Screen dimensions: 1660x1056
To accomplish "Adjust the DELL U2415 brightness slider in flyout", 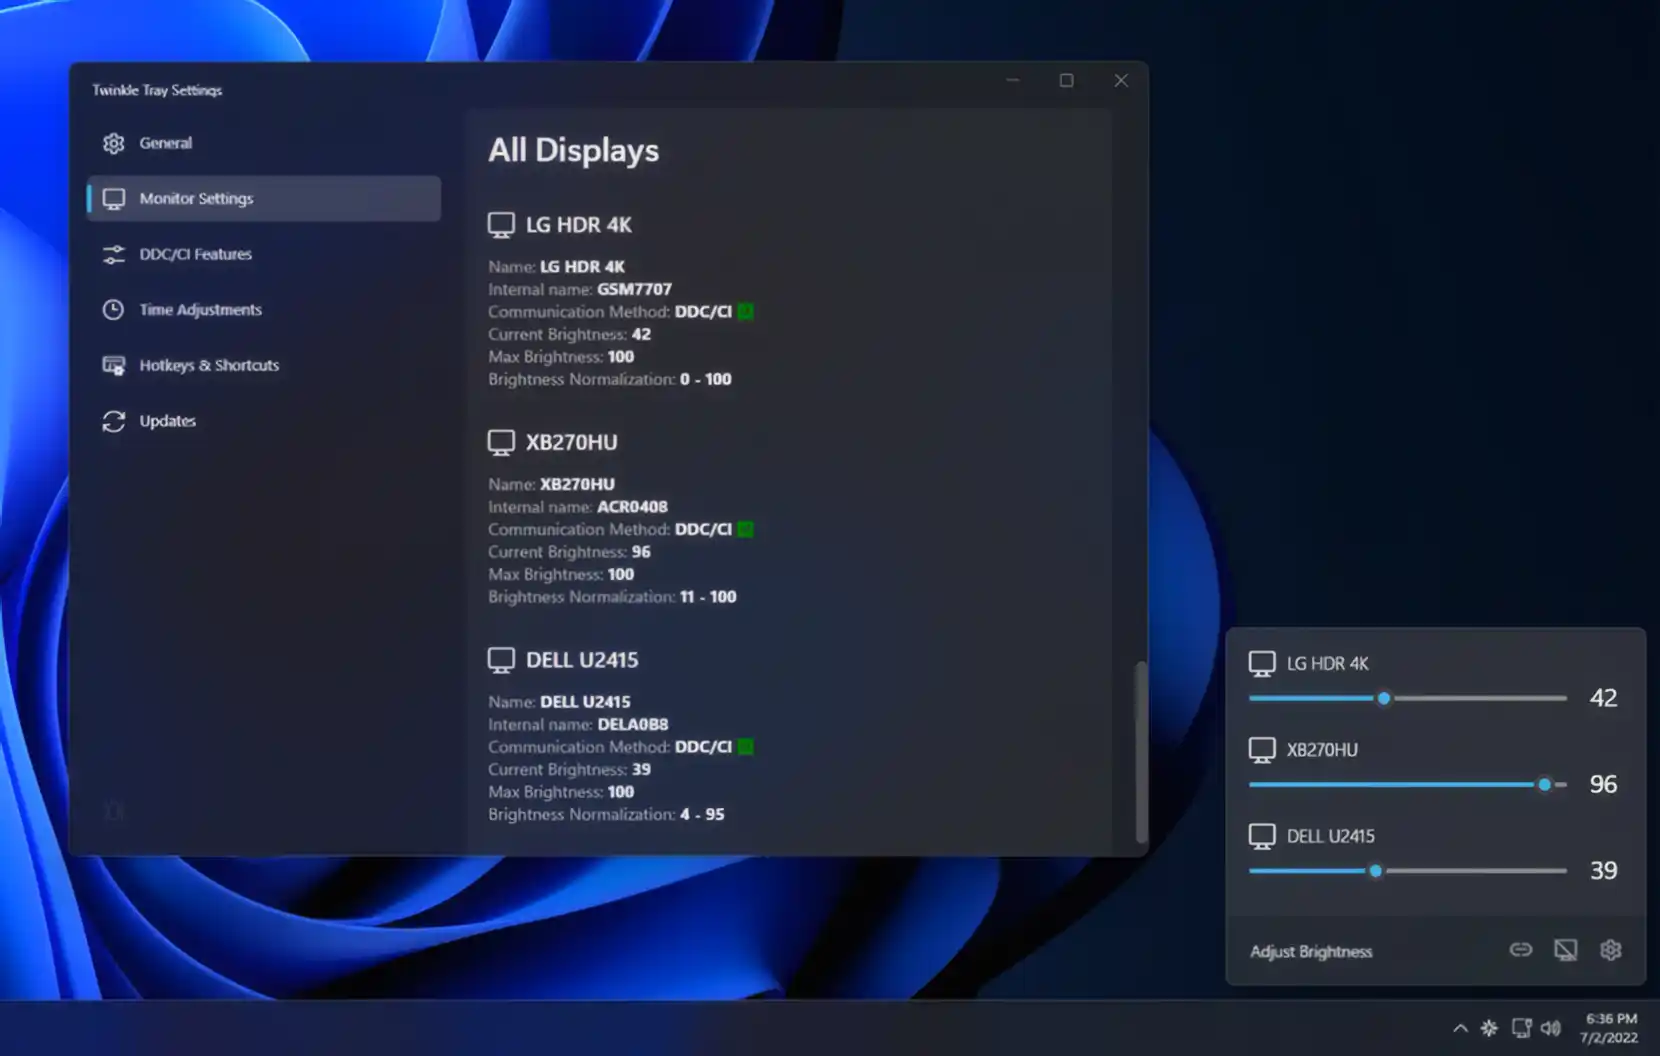I will 1408,870.
